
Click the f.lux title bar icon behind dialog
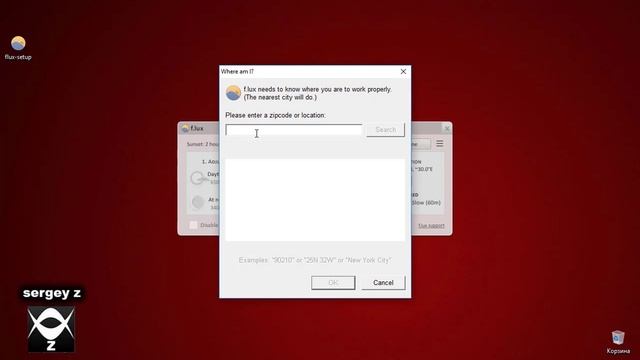tap(185, 129)
